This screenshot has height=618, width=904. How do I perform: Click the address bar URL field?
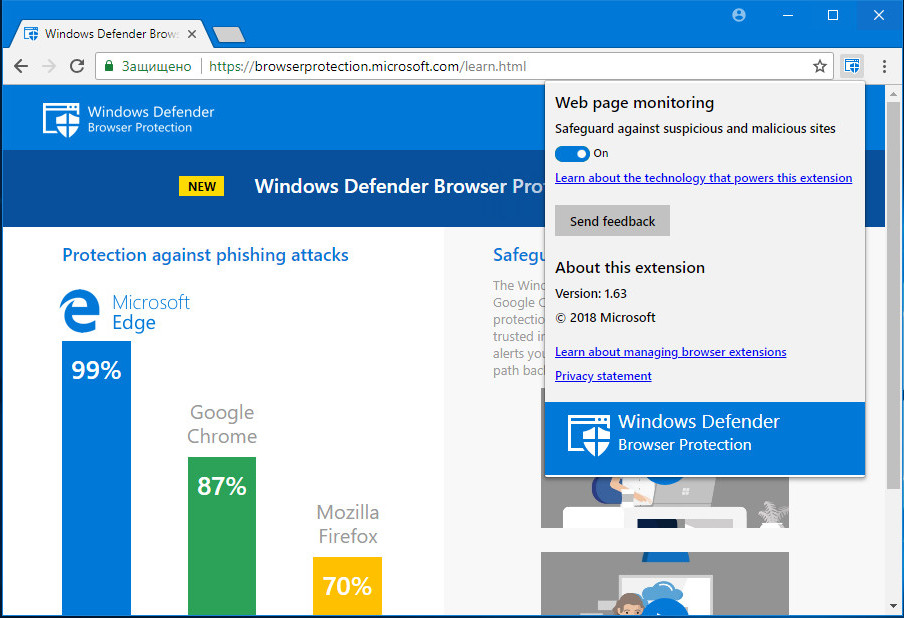[x=464, y=66]
